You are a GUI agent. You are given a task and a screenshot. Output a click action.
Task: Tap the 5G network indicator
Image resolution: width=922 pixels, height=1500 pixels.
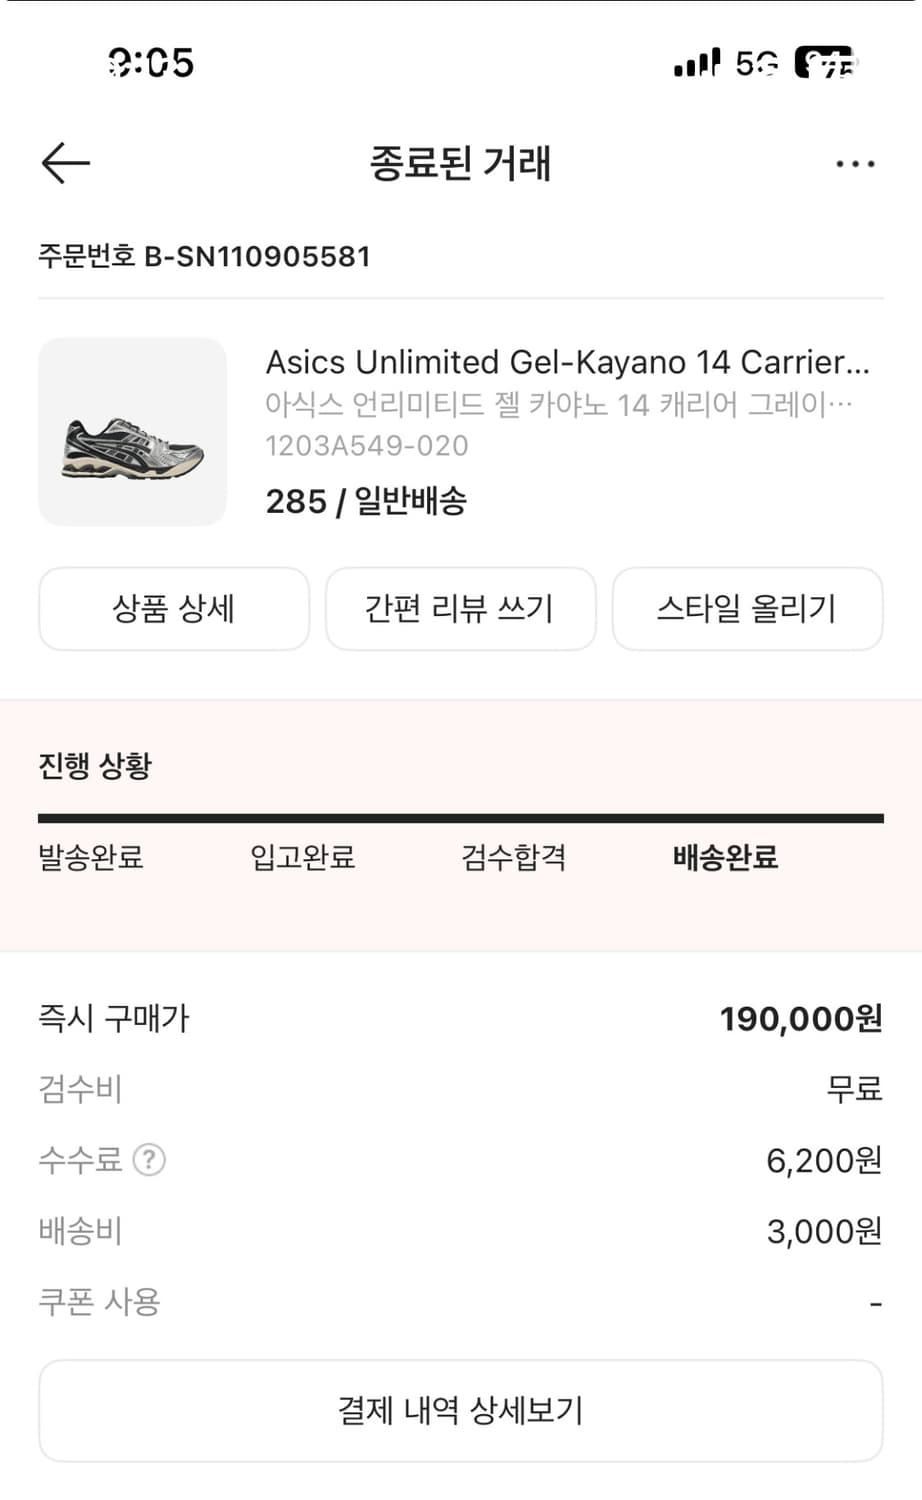[x=757, y=64]
